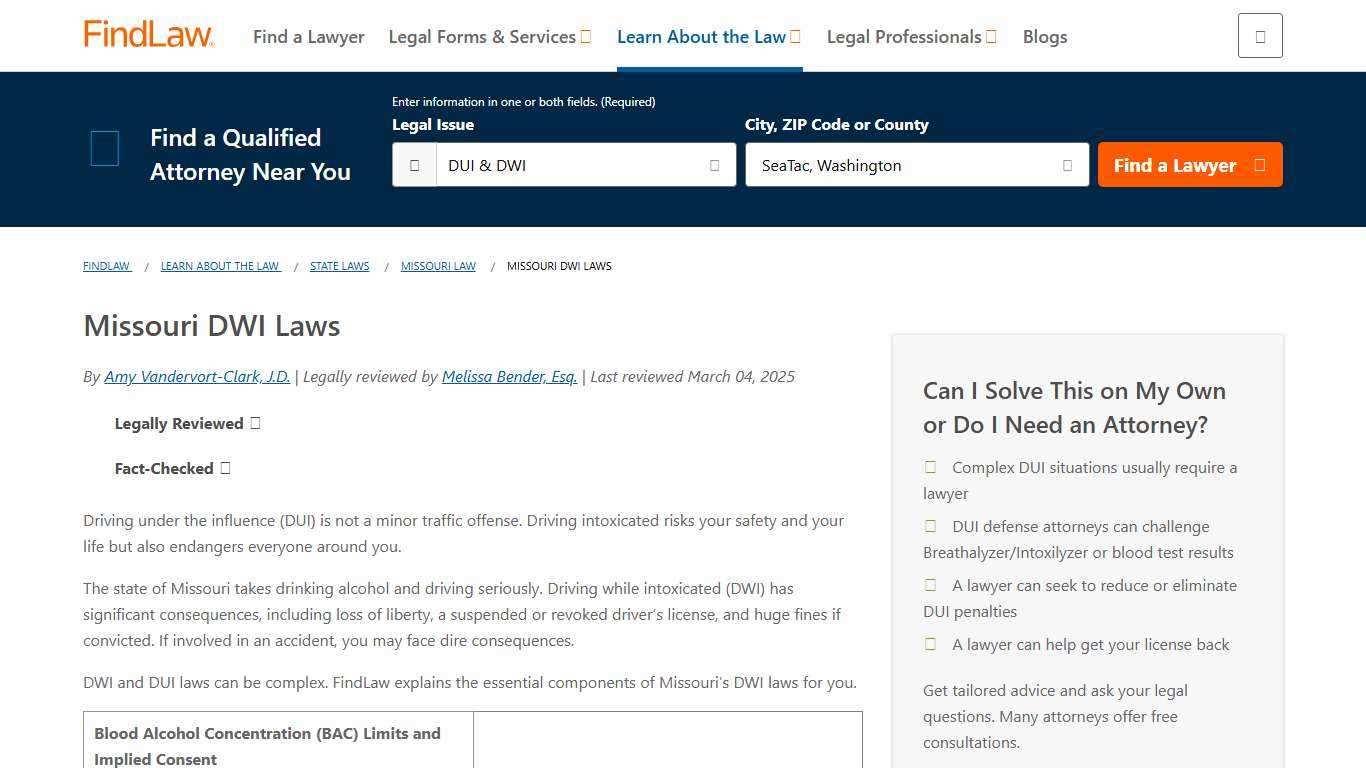
Task: Click the FindLaw logo
Action: pos(148,33)
